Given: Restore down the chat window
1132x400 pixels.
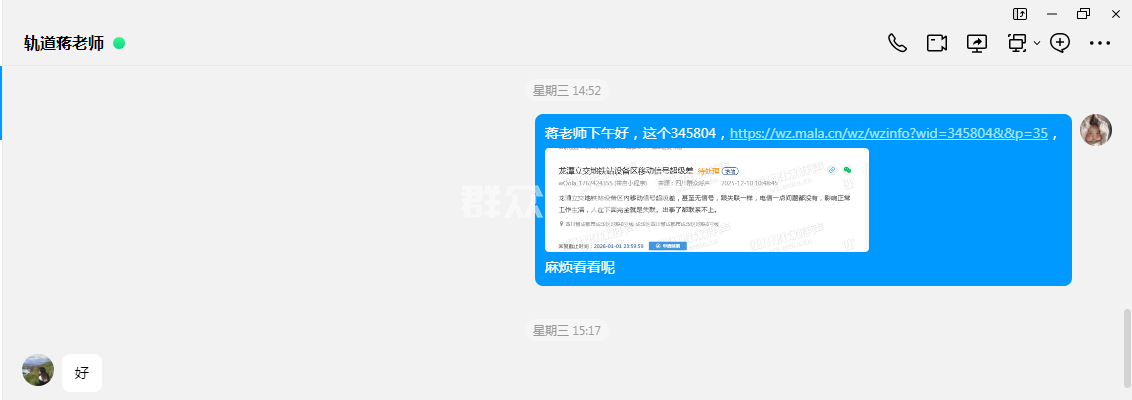Looking at the screenshot, I should pos(1083,13).
